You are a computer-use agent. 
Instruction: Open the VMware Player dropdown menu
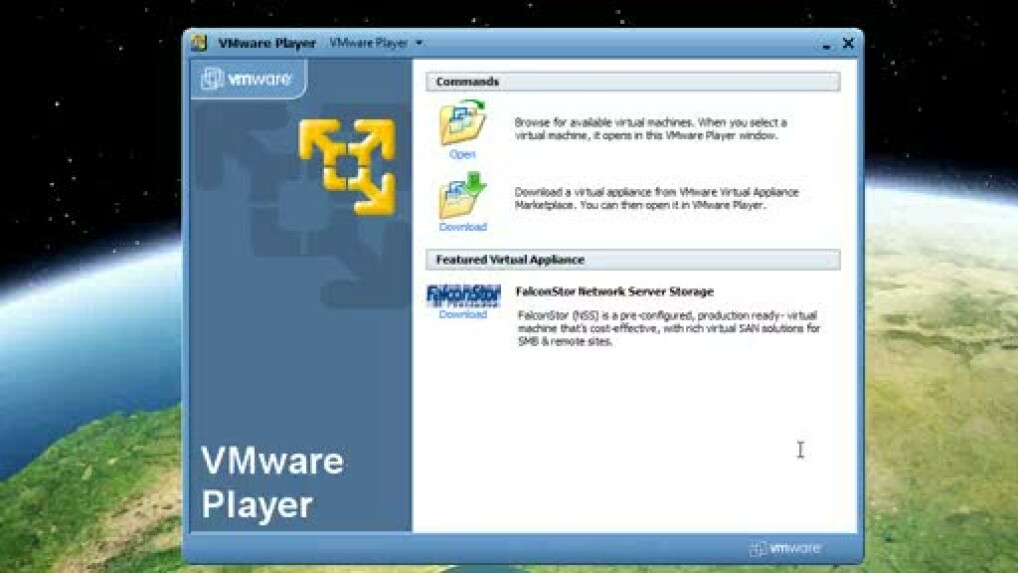coord(376,43)
